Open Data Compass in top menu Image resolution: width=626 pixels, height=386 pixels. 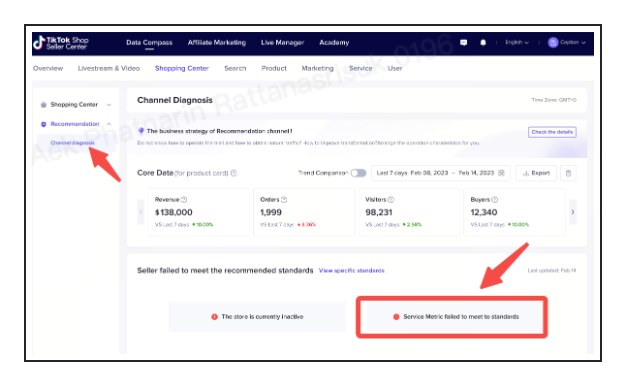pyautogui.click(x=149, y=42)
